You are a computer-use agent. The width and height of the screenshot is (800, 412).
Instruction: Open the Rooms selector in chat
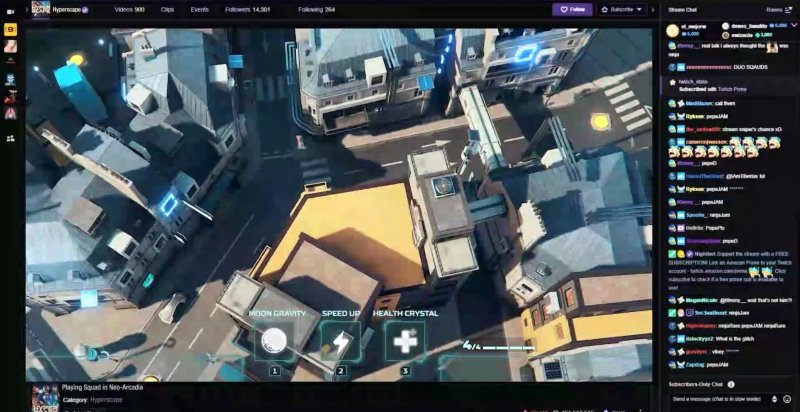click(x=777, y=10)
